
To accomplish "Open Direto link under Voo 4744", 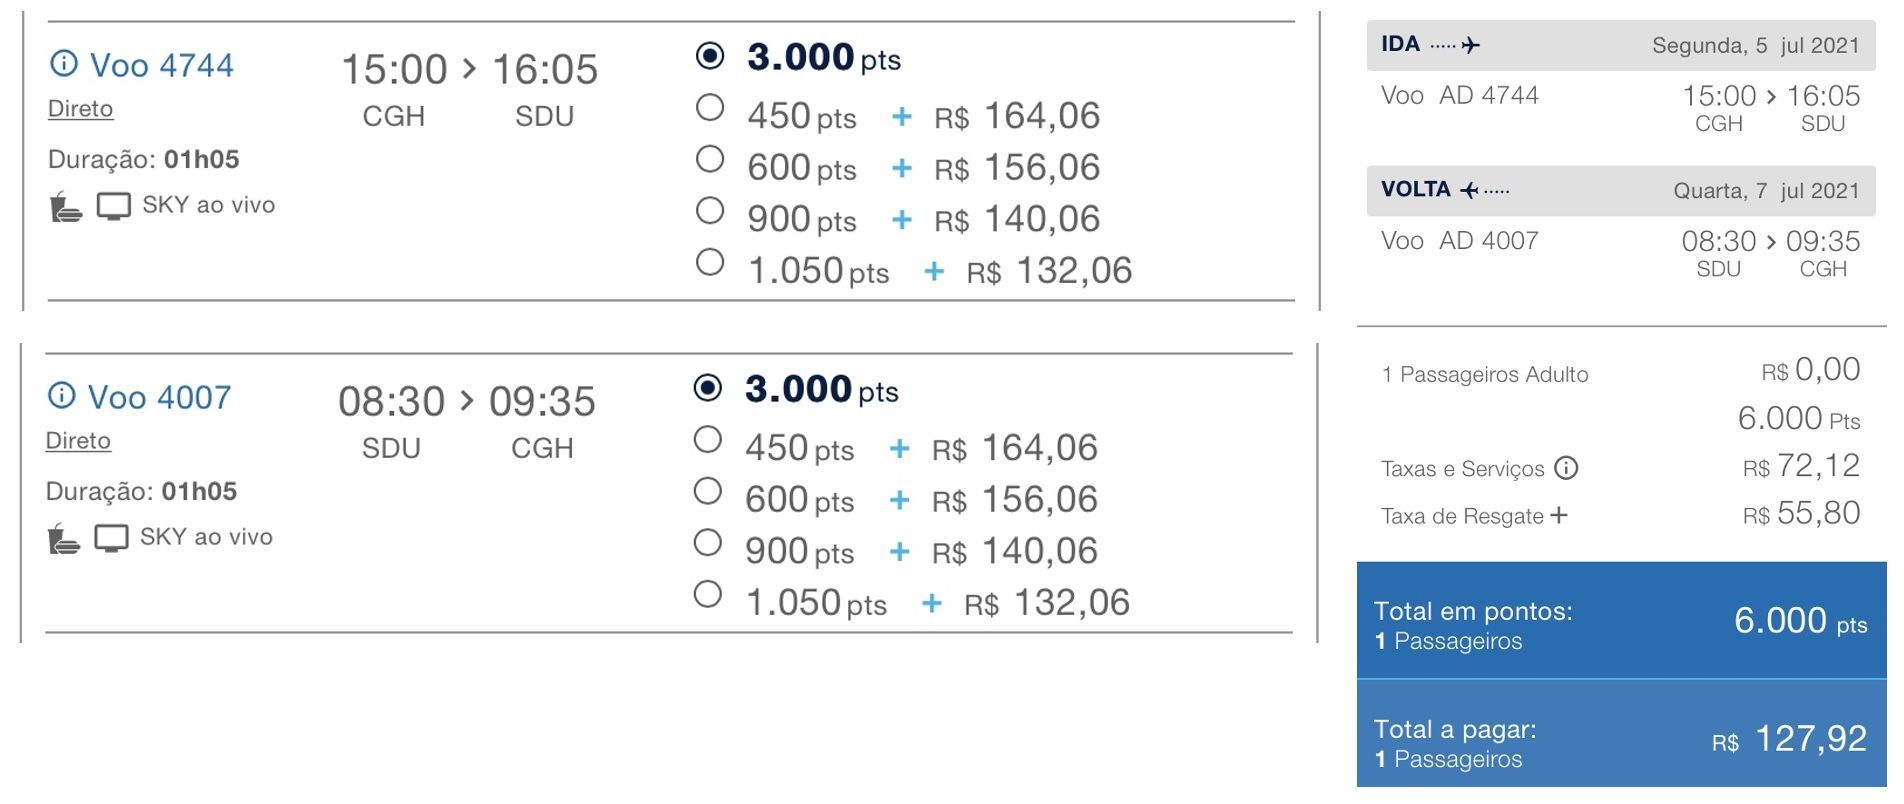I will pyautogui.click(x=80, y=109).
